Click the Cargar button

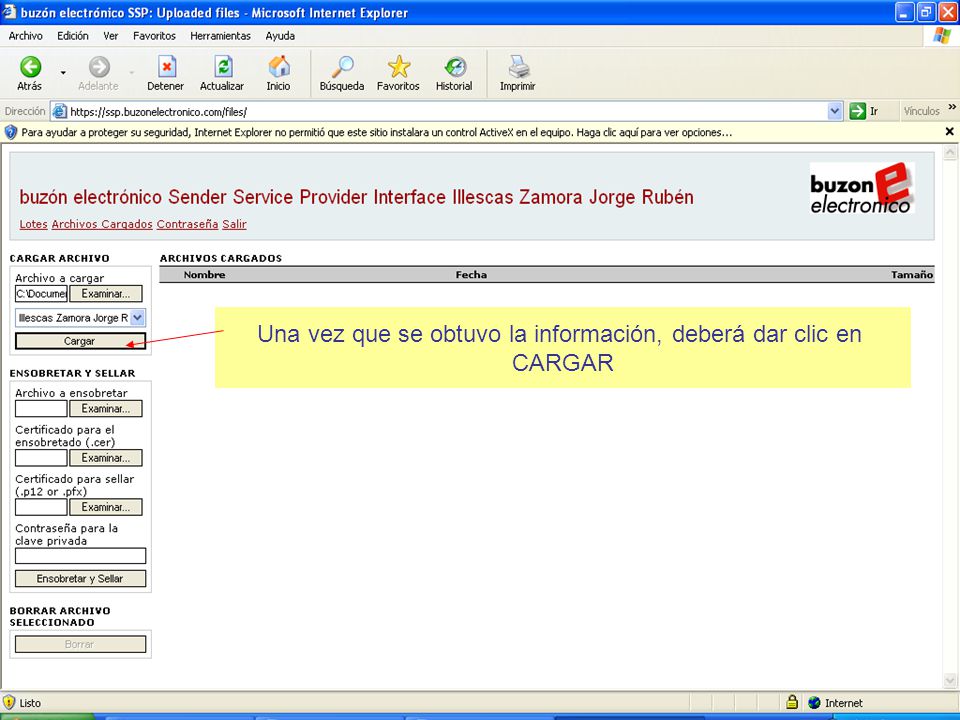pyautogui.click(x=80, y=341)
